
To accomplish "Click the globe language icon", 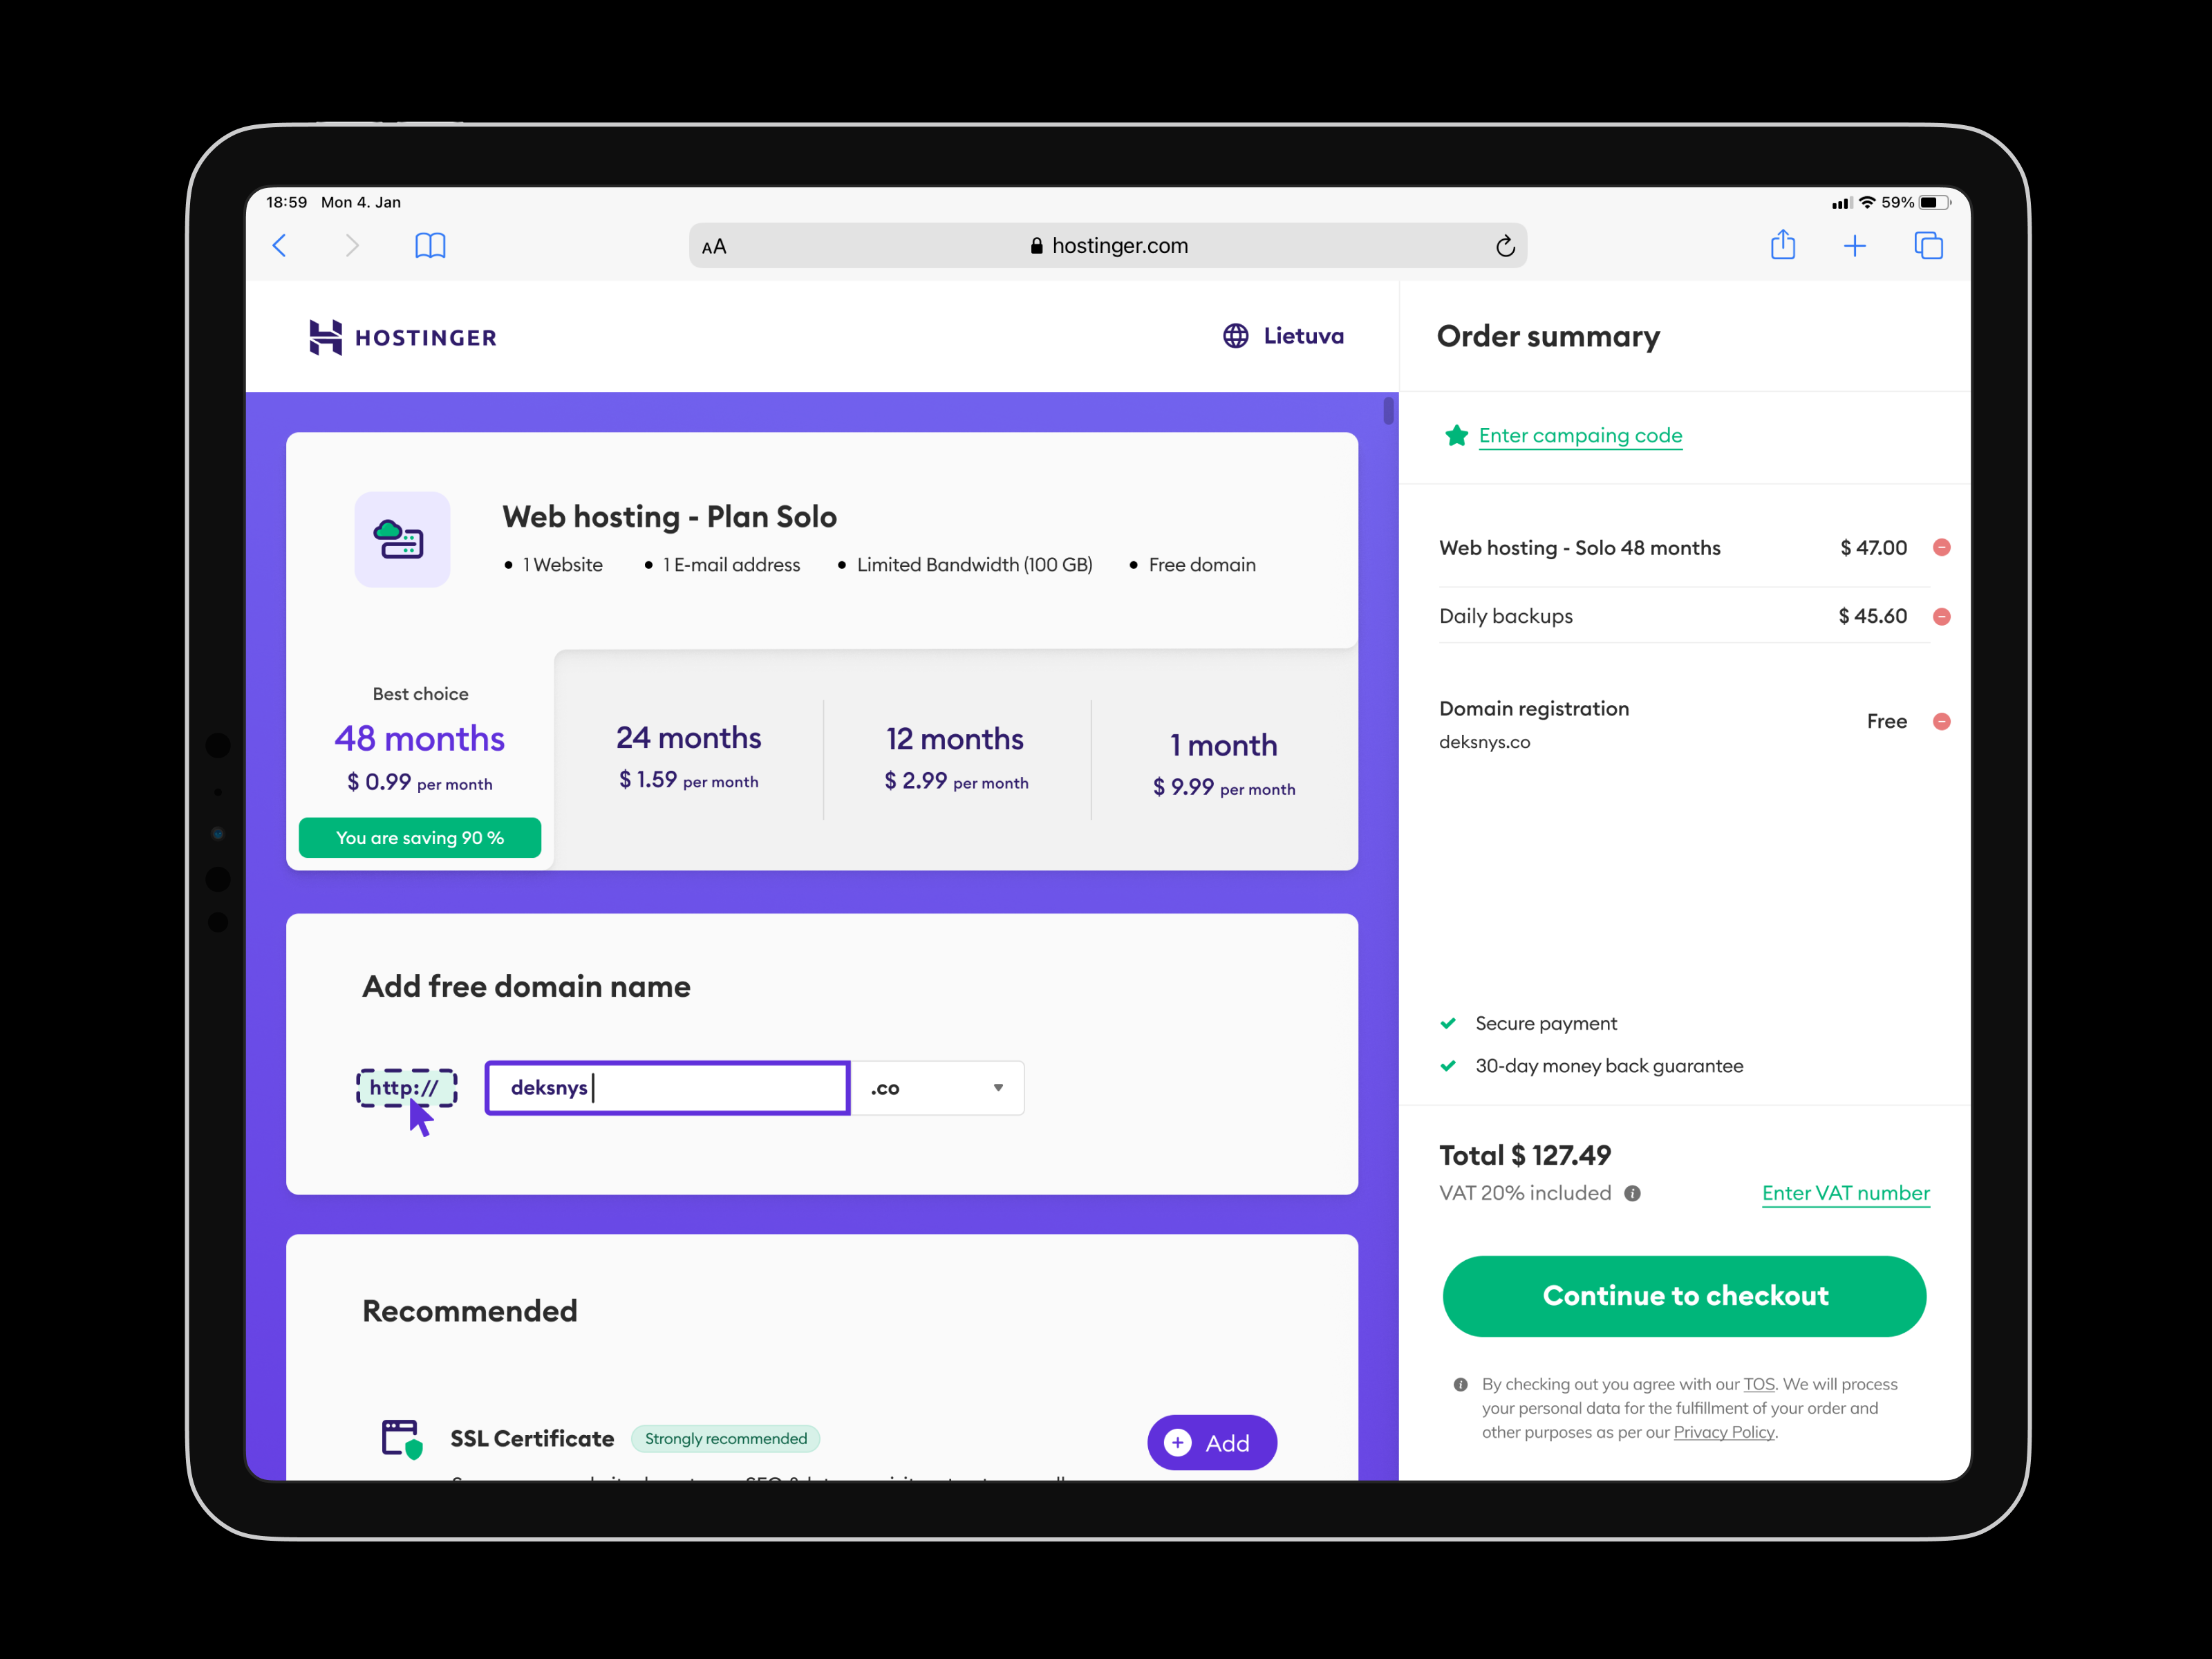I will point(1236,336).
